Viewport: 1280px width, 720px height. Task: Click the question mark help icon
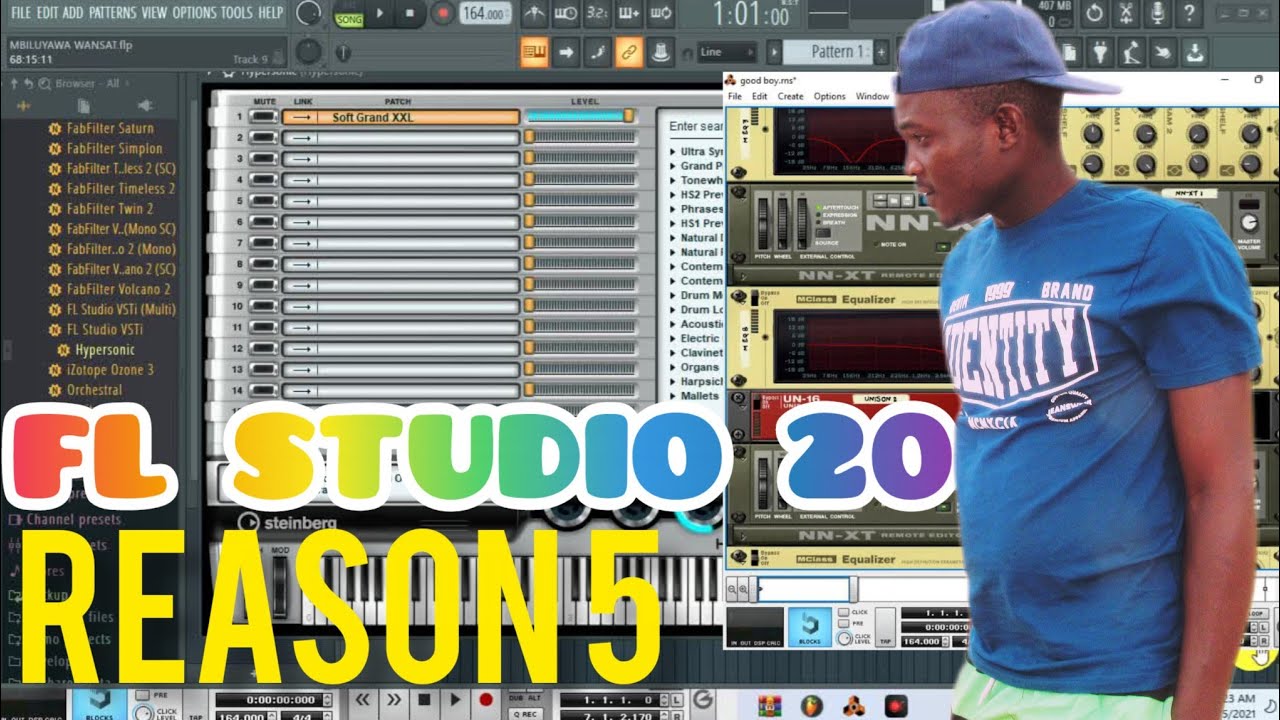pyautogui.click(x=1188, y=13)
